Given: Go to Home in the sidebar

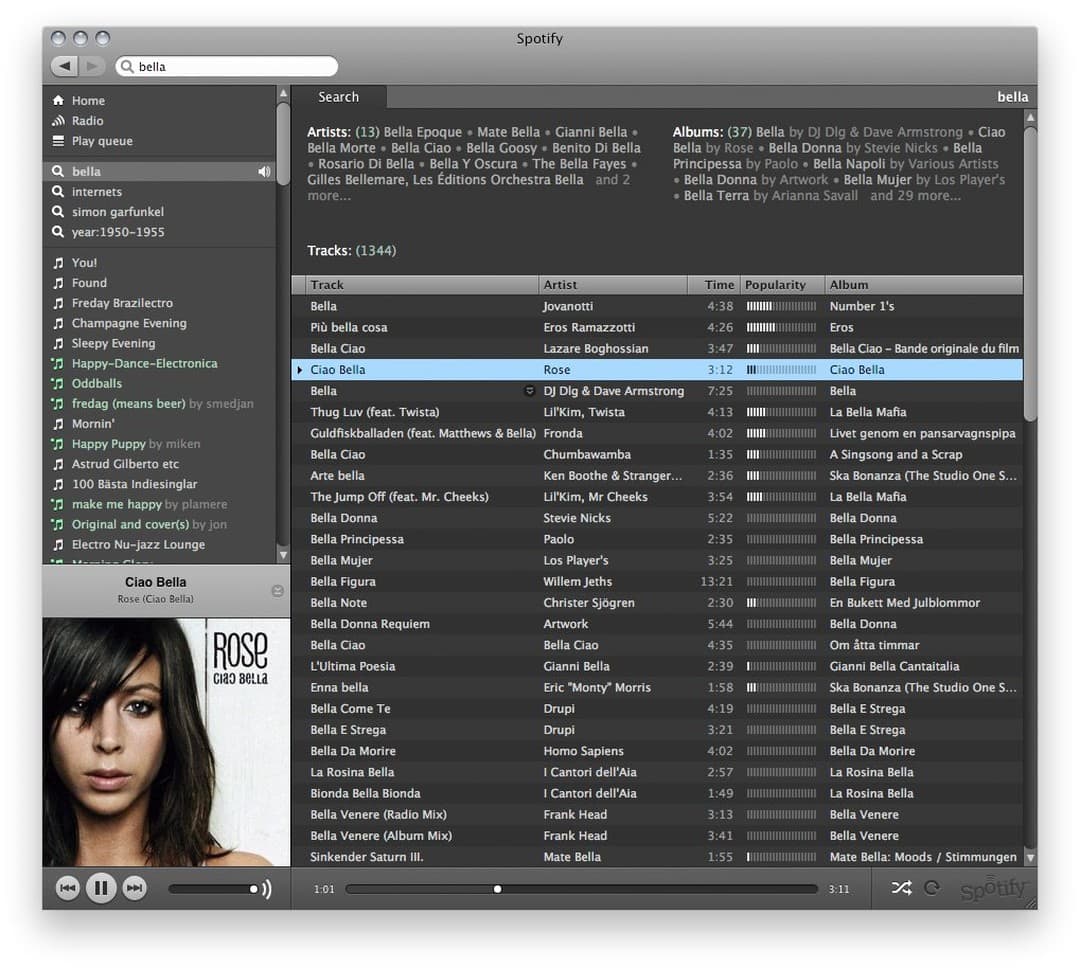Looking at the screenshot, I should tap(89, 100).
